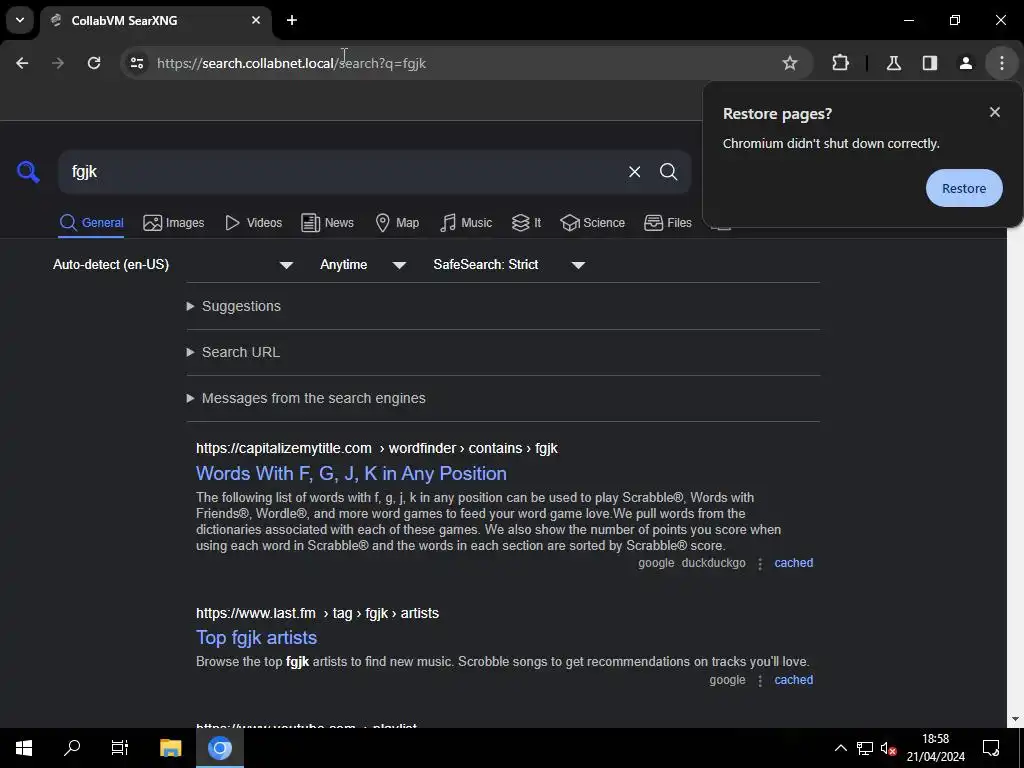Click the www.last.fm result URL
The height and width of the screenshot is (768, 1024).
pos(317,613)
